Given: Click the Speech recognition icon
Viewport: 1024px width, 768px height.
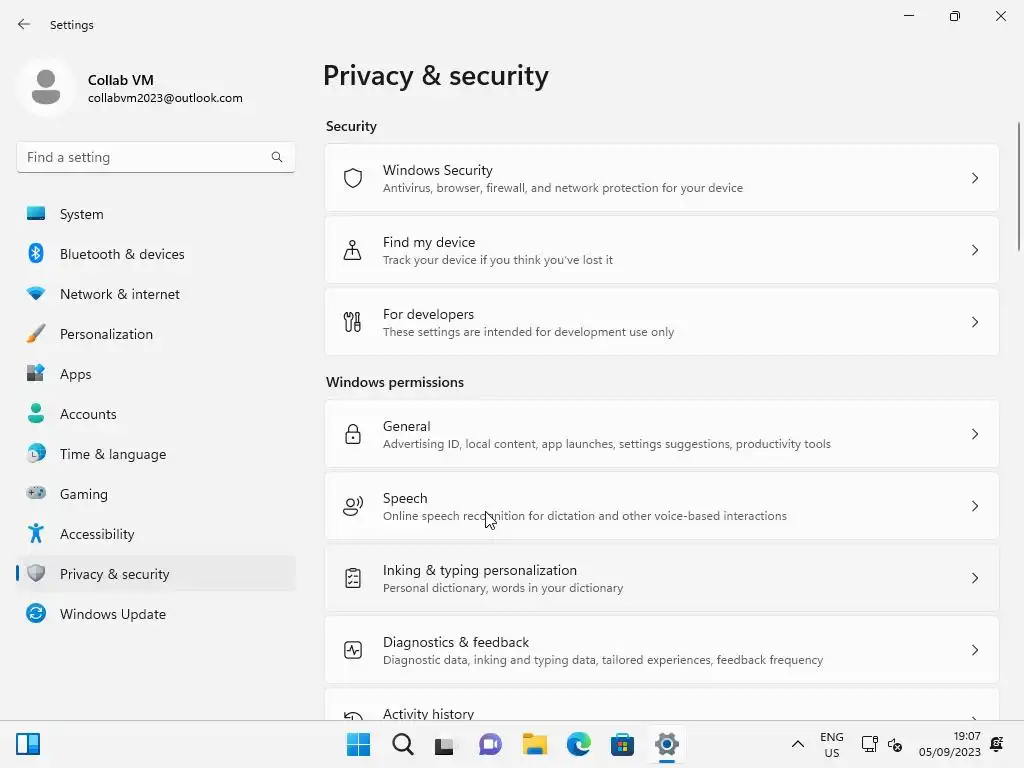Looking at the screenshot, I should coord(353,506).
